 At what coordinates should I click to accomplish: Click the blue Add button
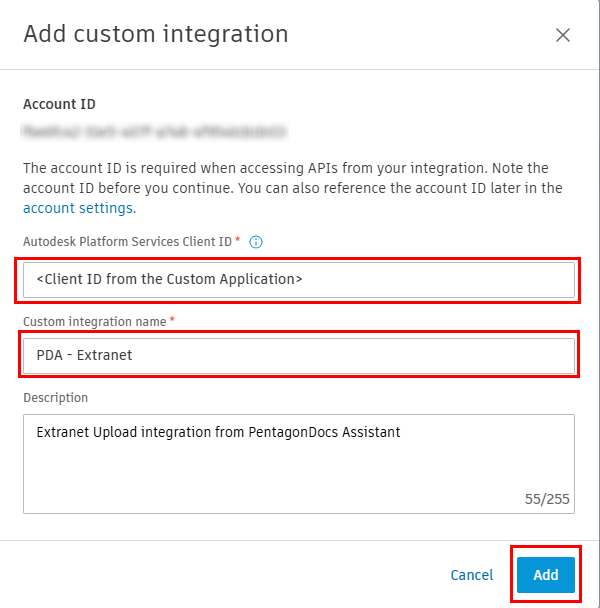point(545,575)
